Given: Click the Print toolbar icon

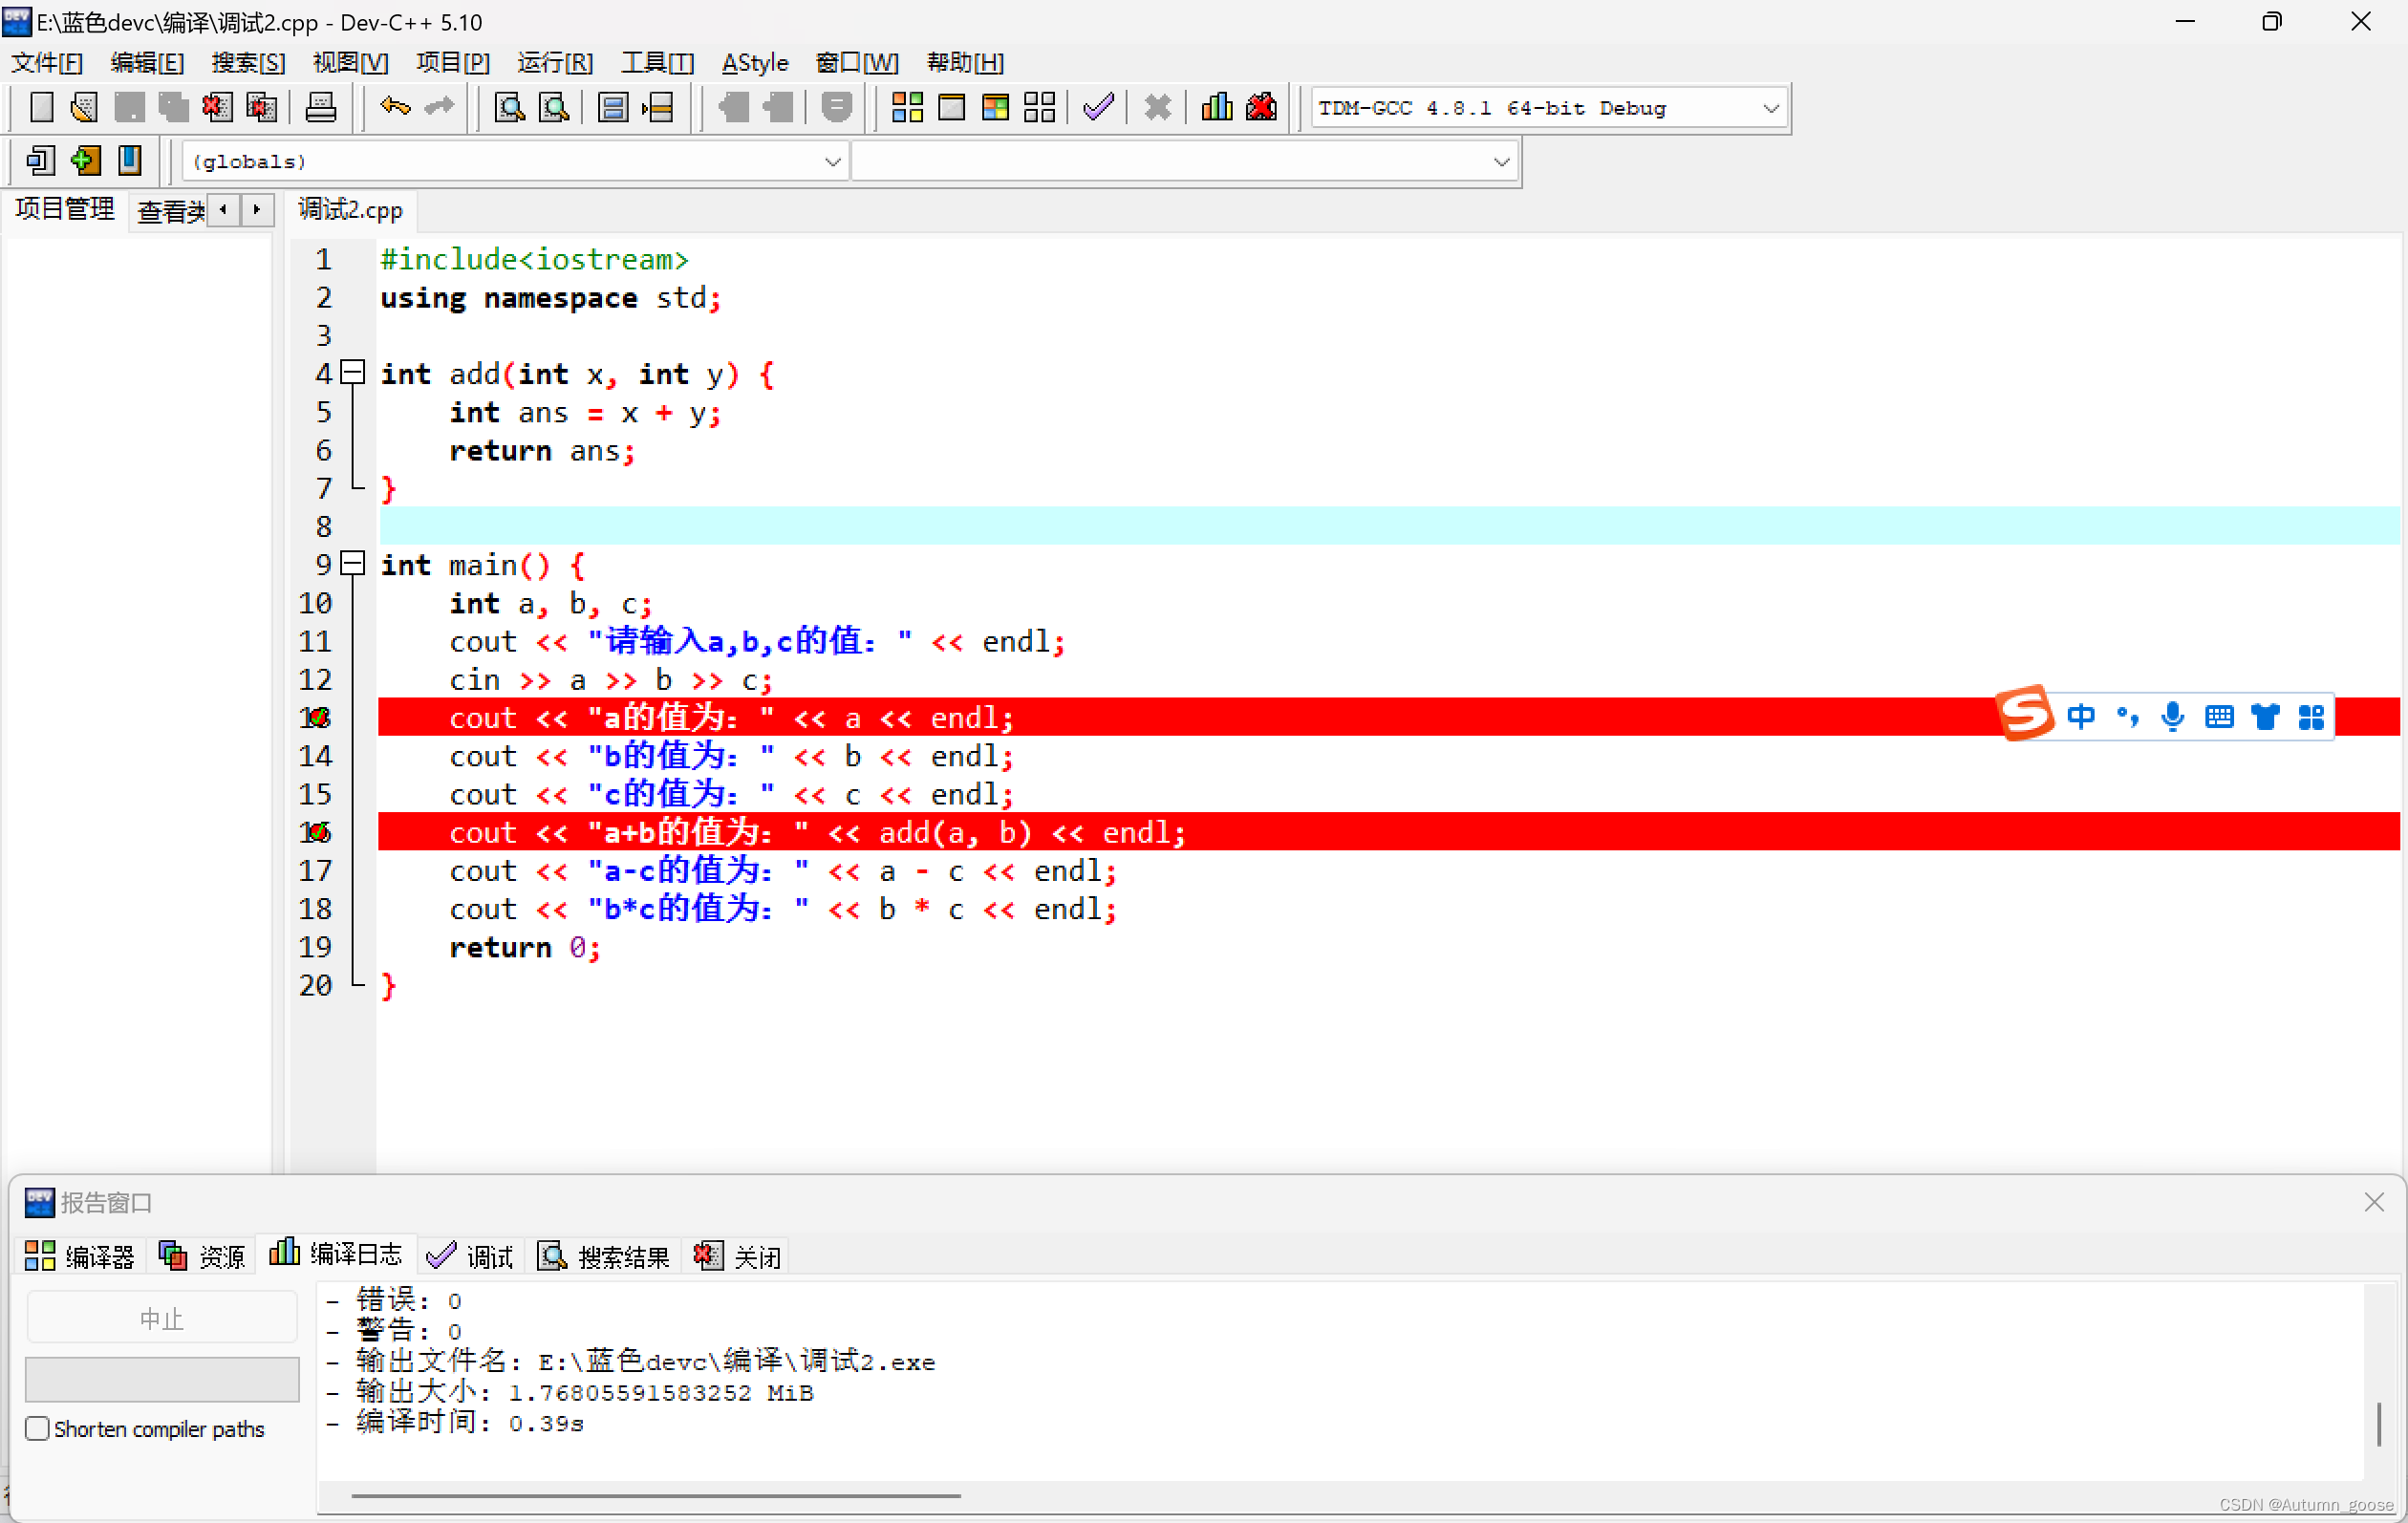Looking at the screenshot, I should coord(320,107).
